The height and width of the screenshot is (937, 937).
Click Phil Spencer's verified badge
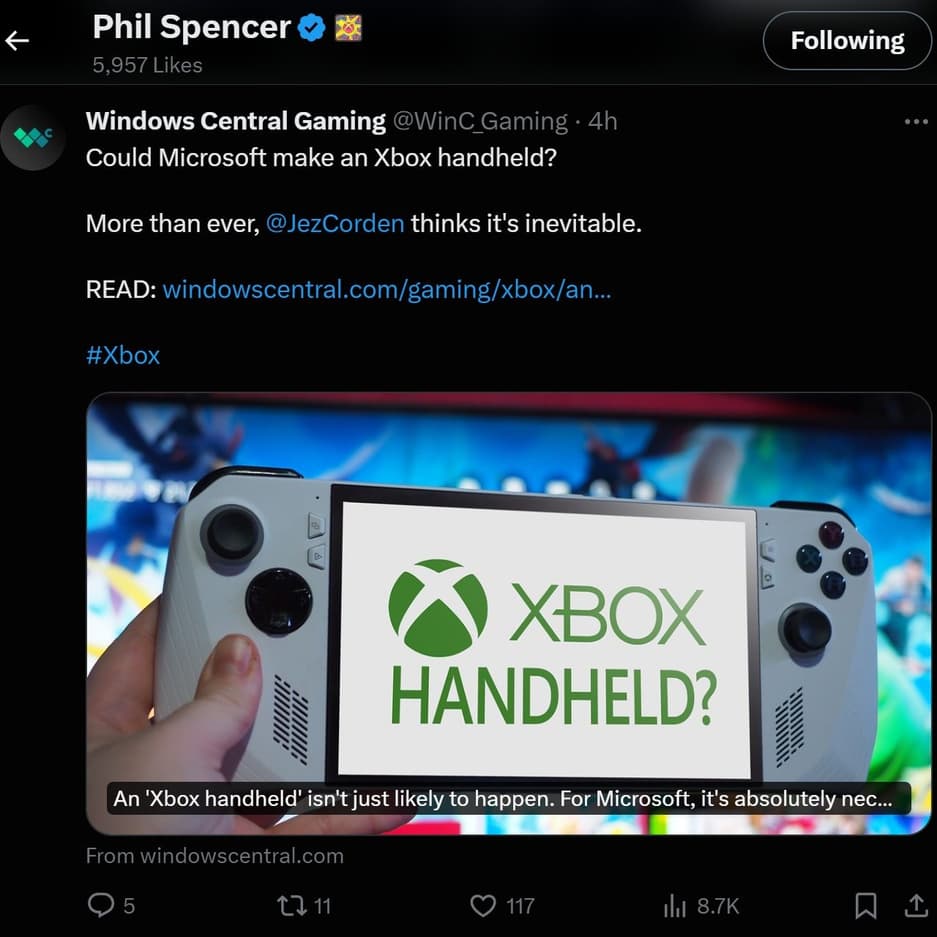point(313,29)
